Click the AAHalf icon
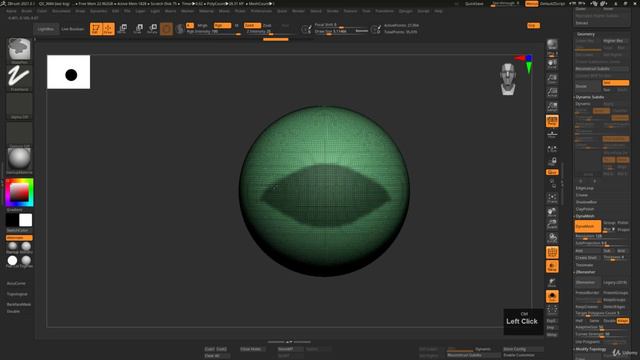640x360 pixels. point(552,107)
